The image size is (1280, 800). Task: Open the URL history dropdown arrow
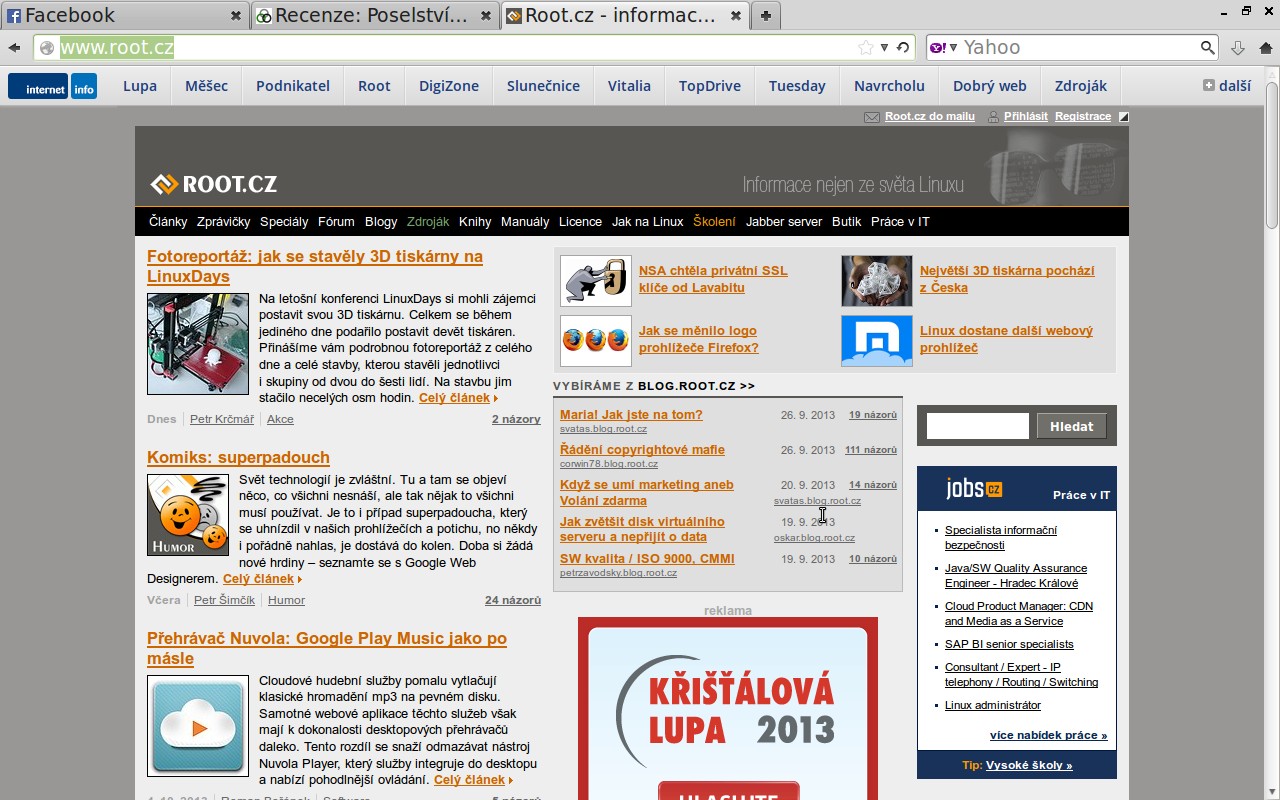click(884, 47)
